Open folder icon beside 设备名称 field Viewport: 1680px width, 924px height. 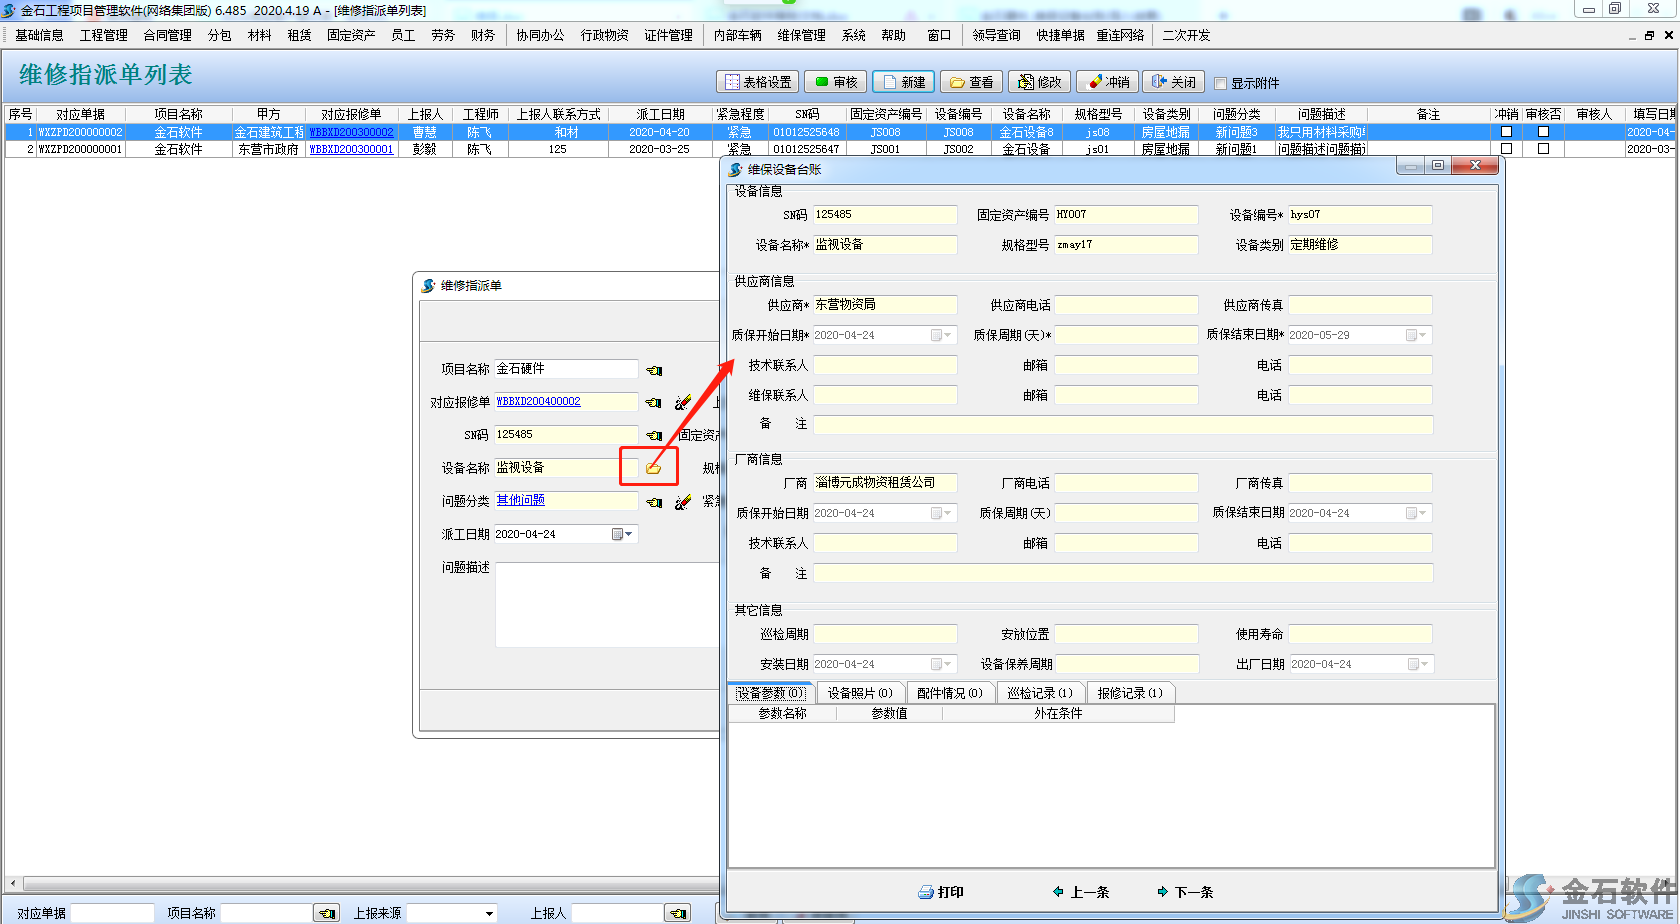pyautogui.click(x=653, y=468)
